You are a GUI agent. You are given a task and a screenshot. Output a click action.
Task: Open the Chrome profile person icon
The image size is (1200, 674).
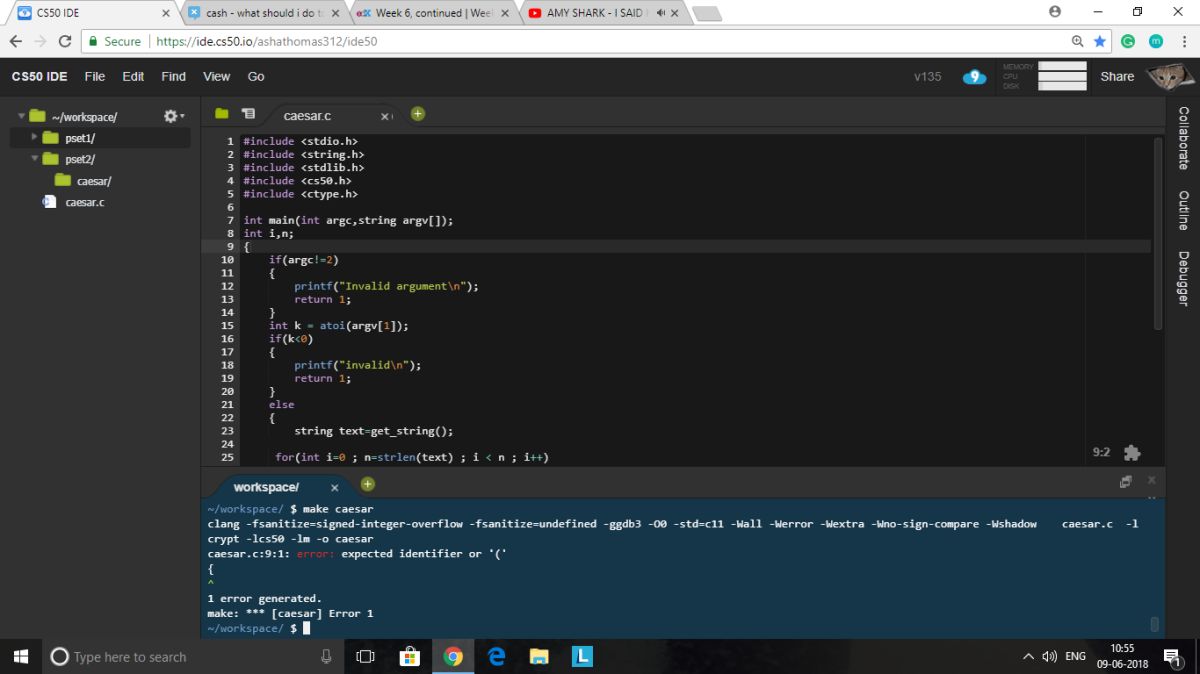pos(1054,12)
